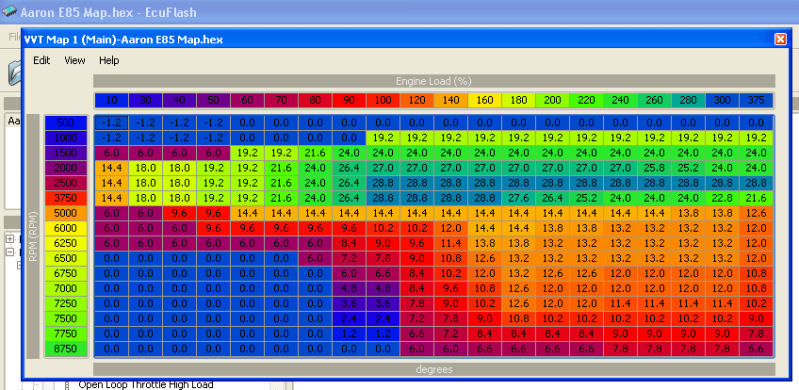Select 21.6 cell at 1500 RPM, load 80
Screen dimensions: 799x390
pos(315,153)
